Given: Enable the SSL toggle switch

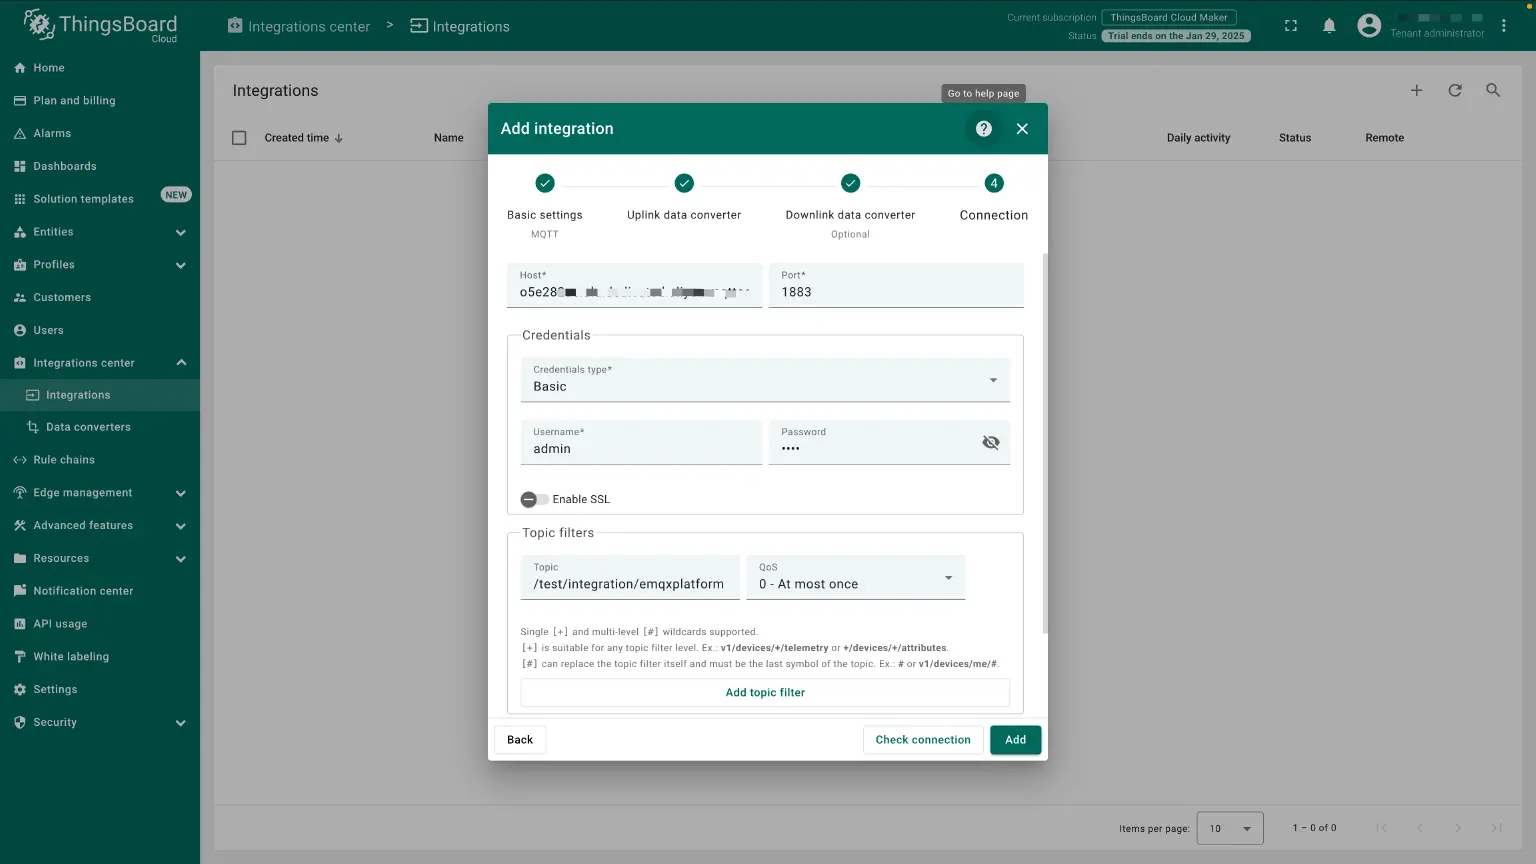Looking at the screenshot, I should 534,499.
